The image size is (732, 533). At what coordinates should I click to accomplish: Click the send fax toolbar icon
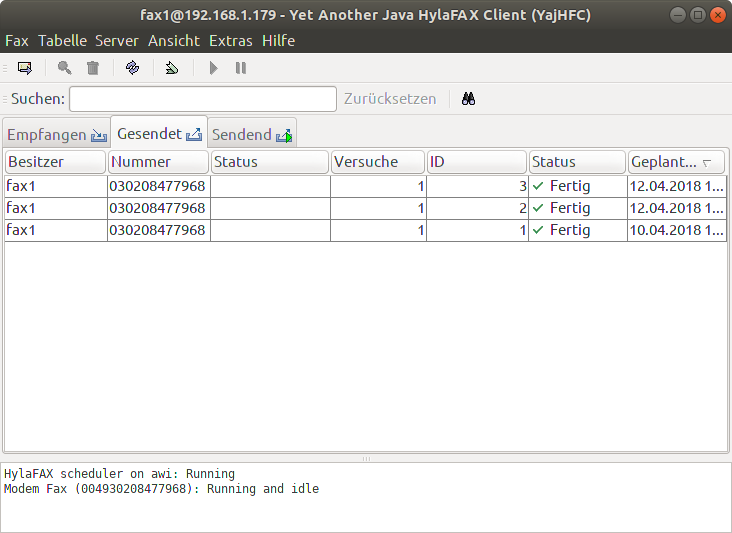[25, 68]
